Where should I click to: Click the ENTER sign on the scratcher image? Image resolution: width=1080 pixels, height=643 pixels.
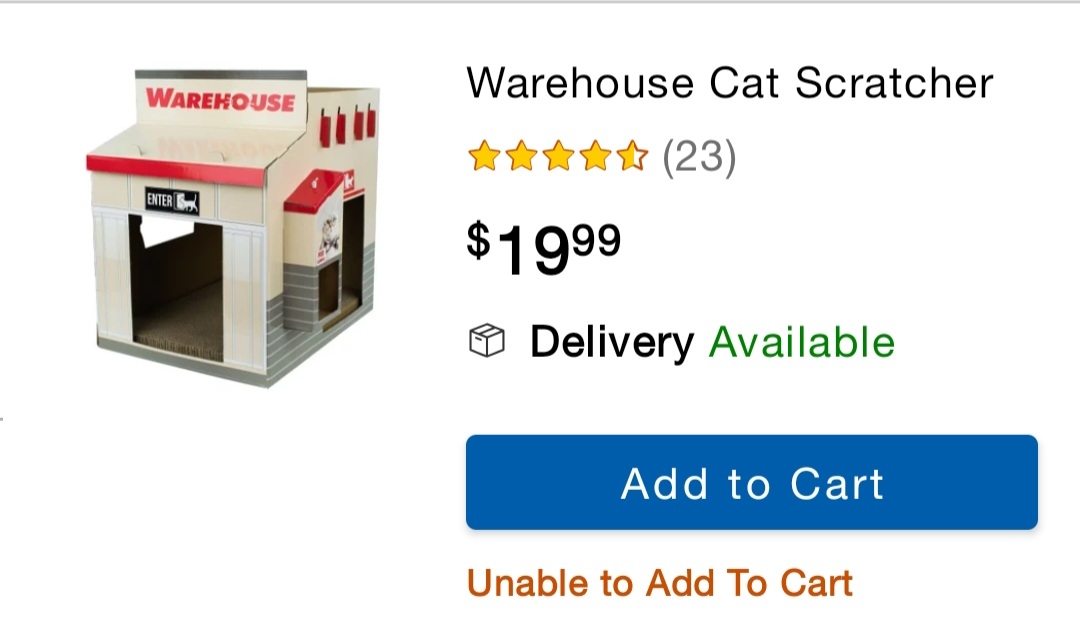point(172,201)
